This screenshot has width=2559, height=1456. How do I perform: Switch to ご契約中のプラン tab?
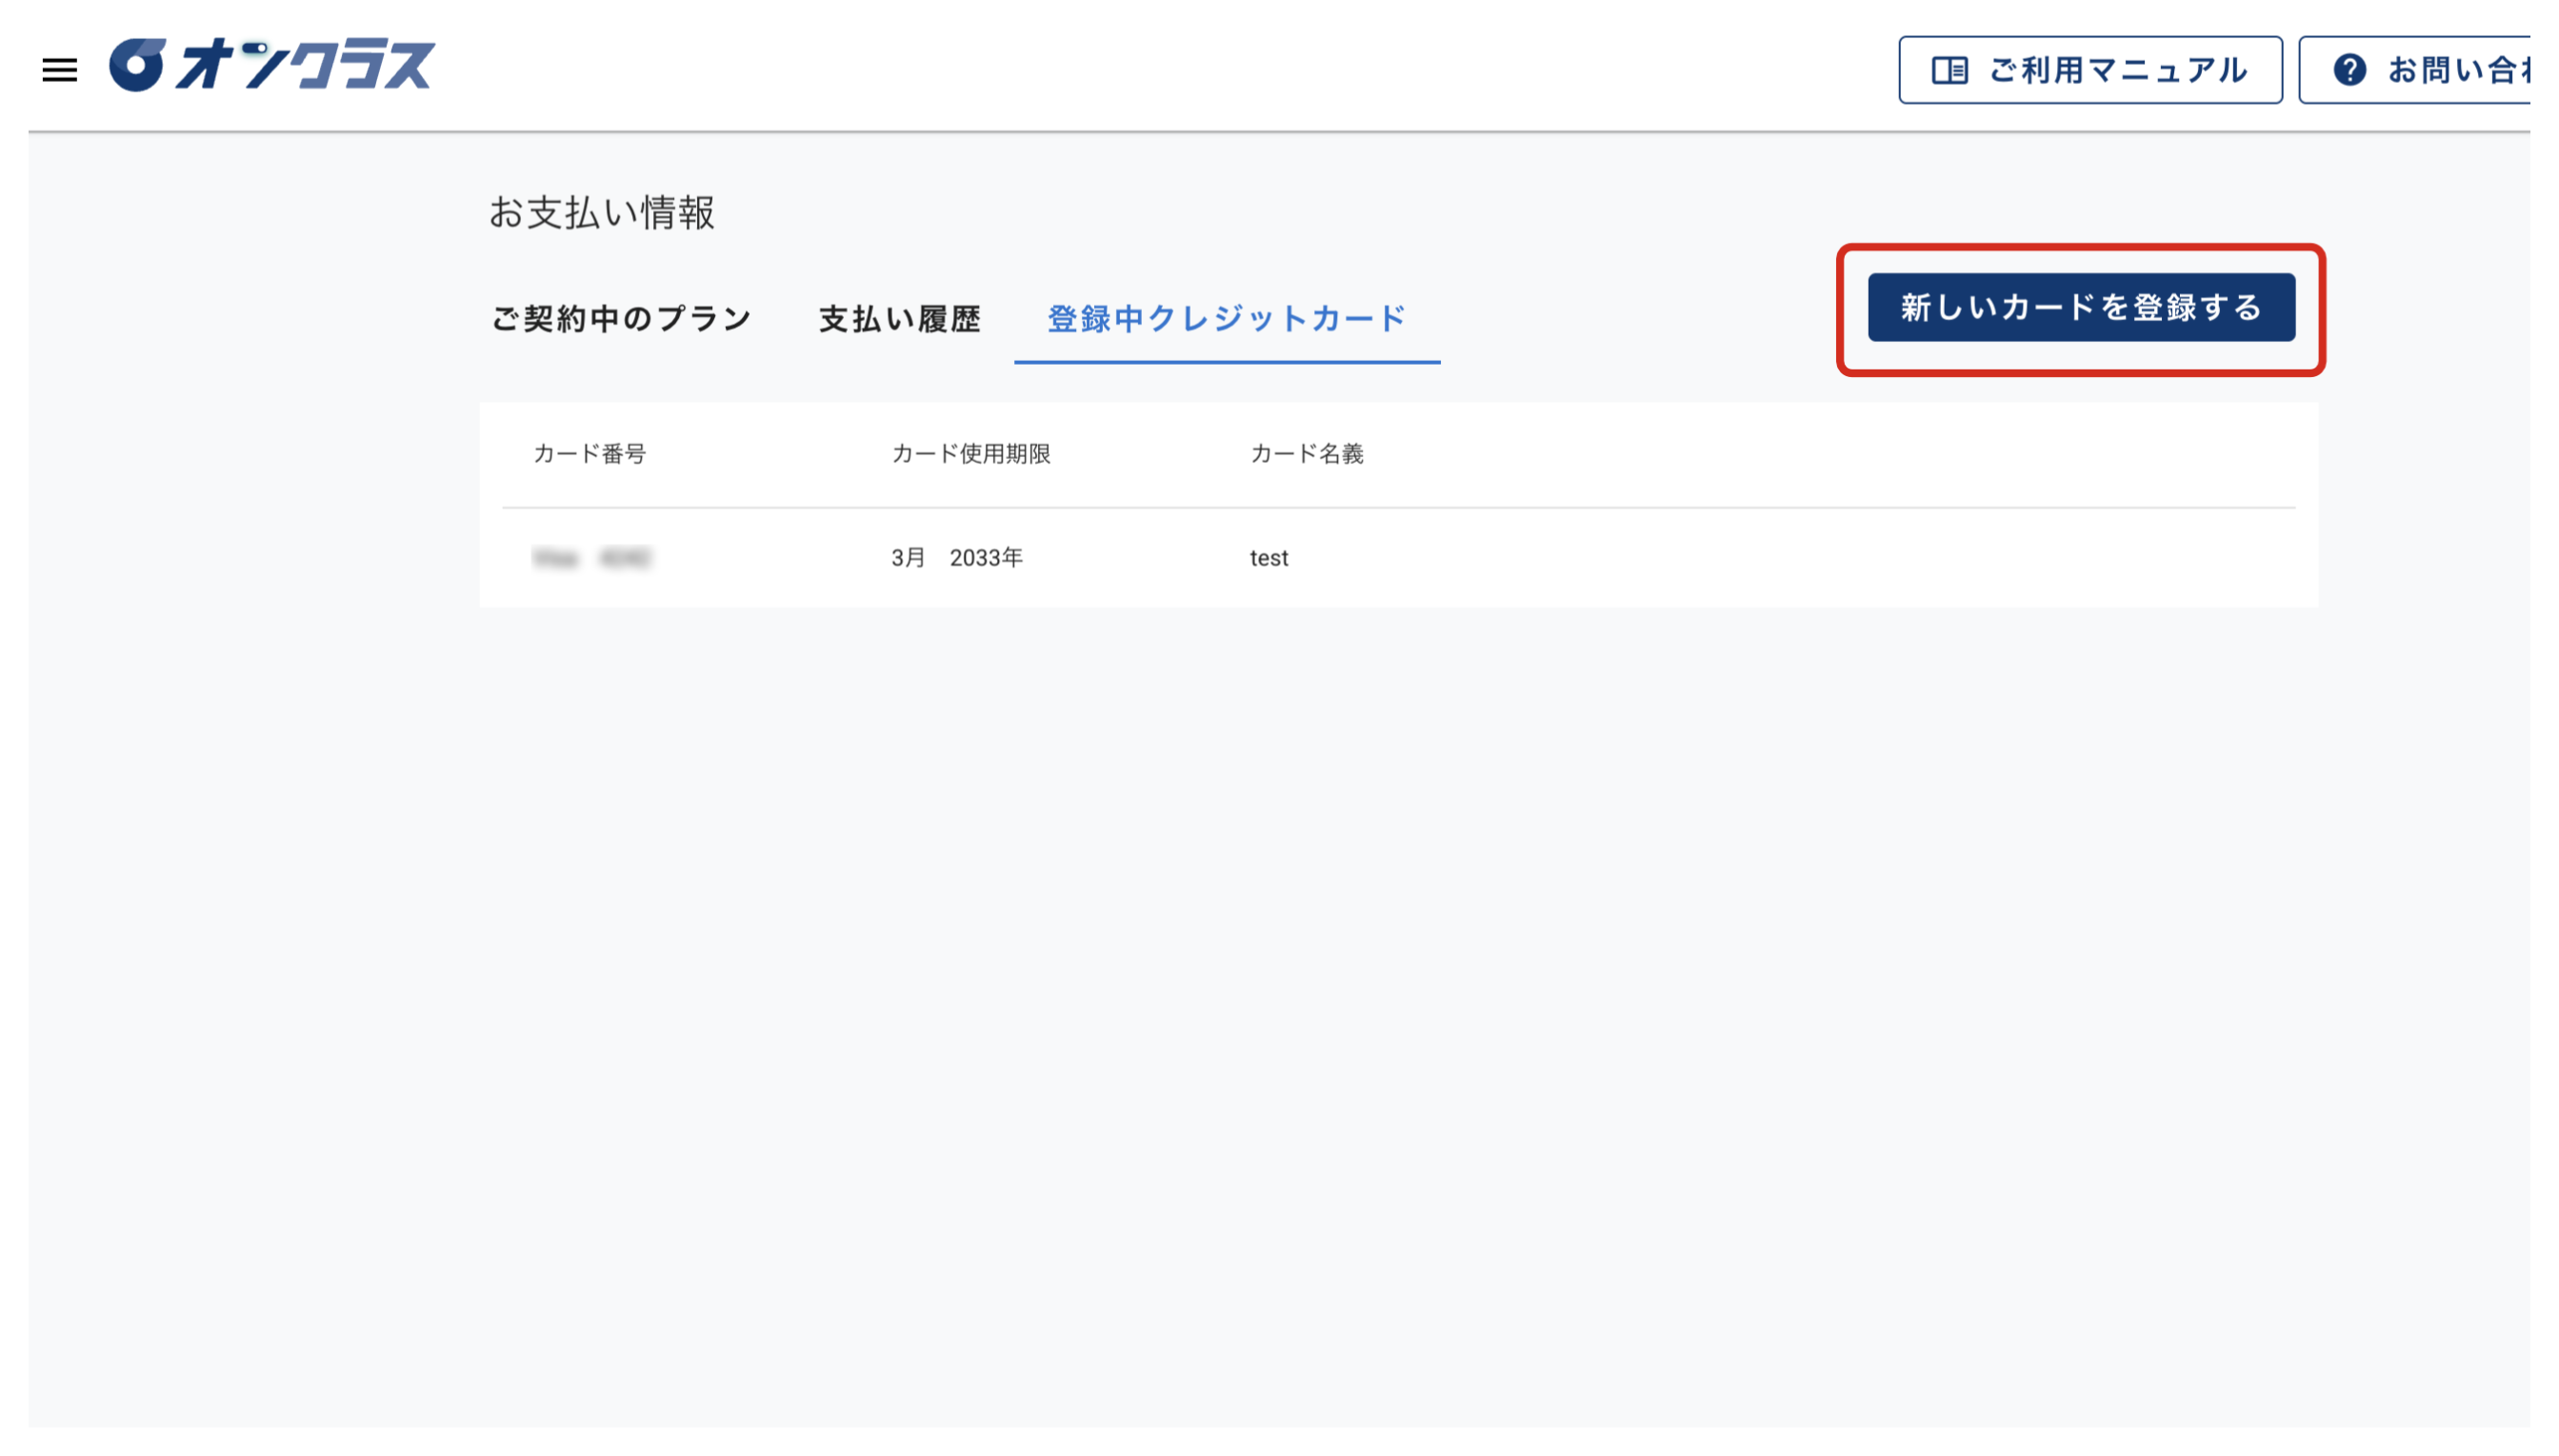click(621, 319)
